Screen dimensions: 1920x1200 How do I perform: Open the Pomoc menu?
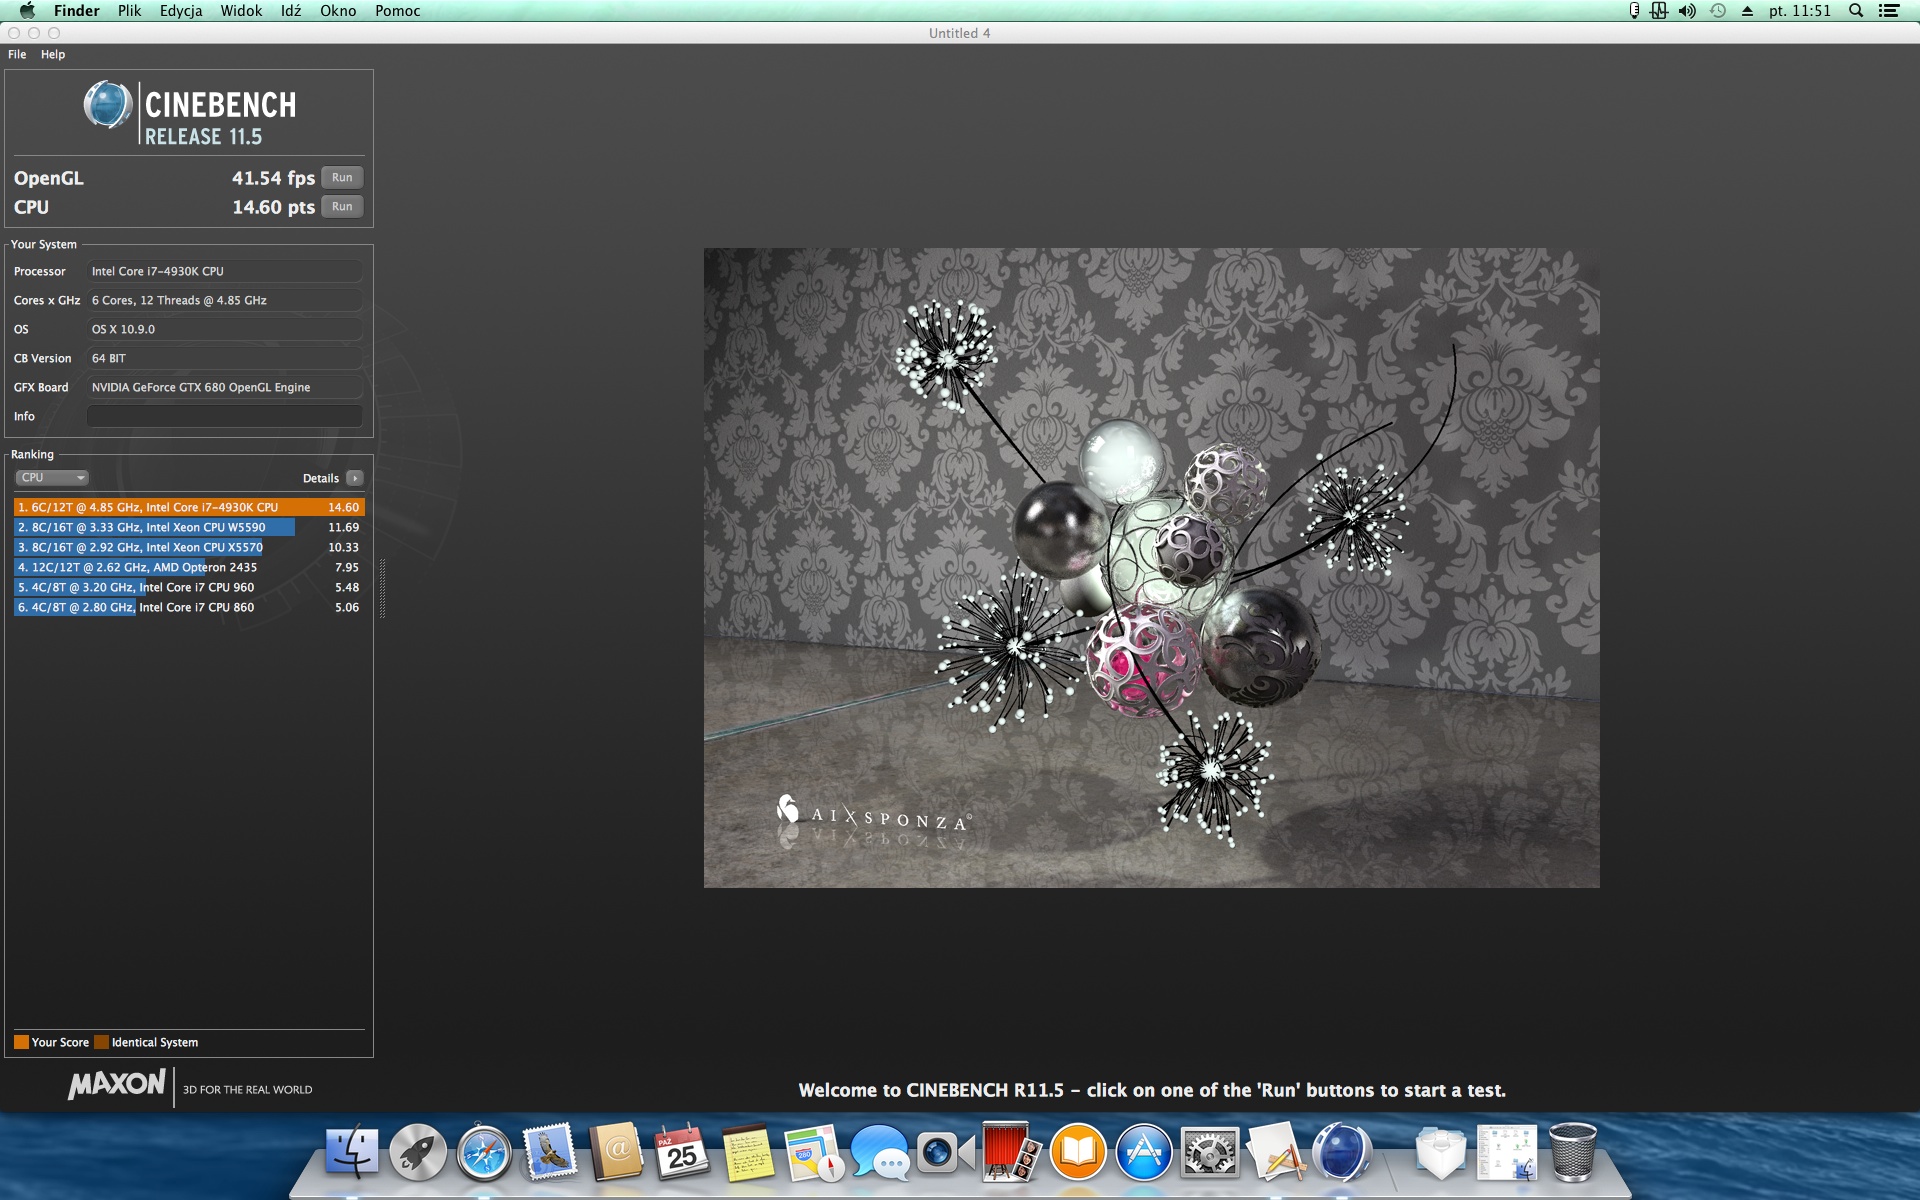tap(398, 11)
